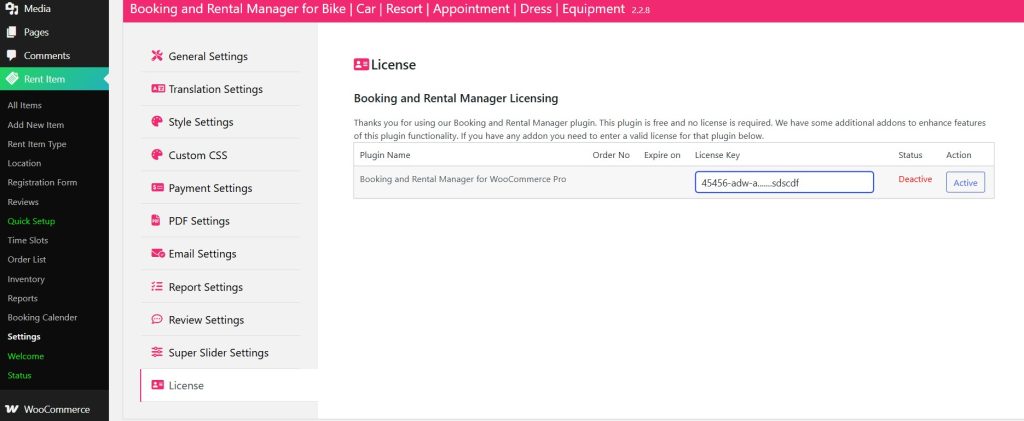Open the Rent Item menu
The width and height of the screenshot is (1024, 421).
[44, 79]
